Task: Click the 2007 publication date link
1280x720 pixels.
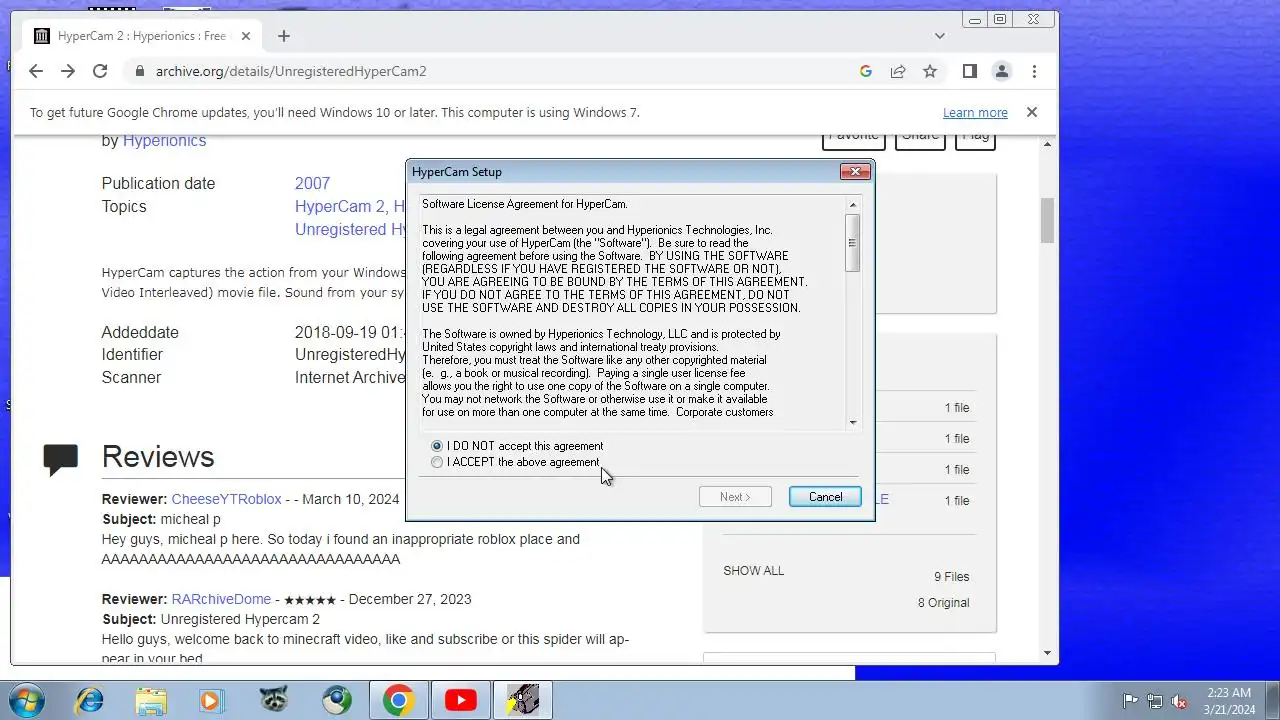Action: coord(312,183)
